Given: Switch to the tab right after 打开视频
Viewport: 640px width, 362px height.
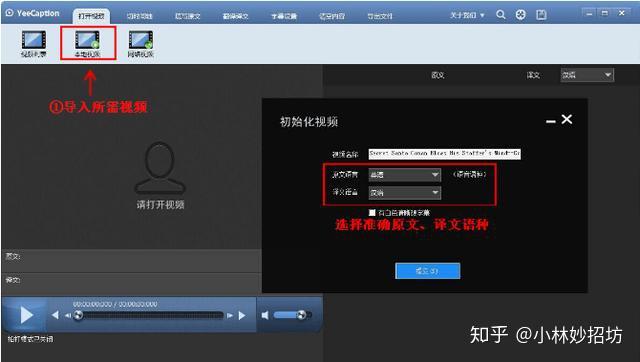Looking at the screenshot, I should [x=139, y=16].
